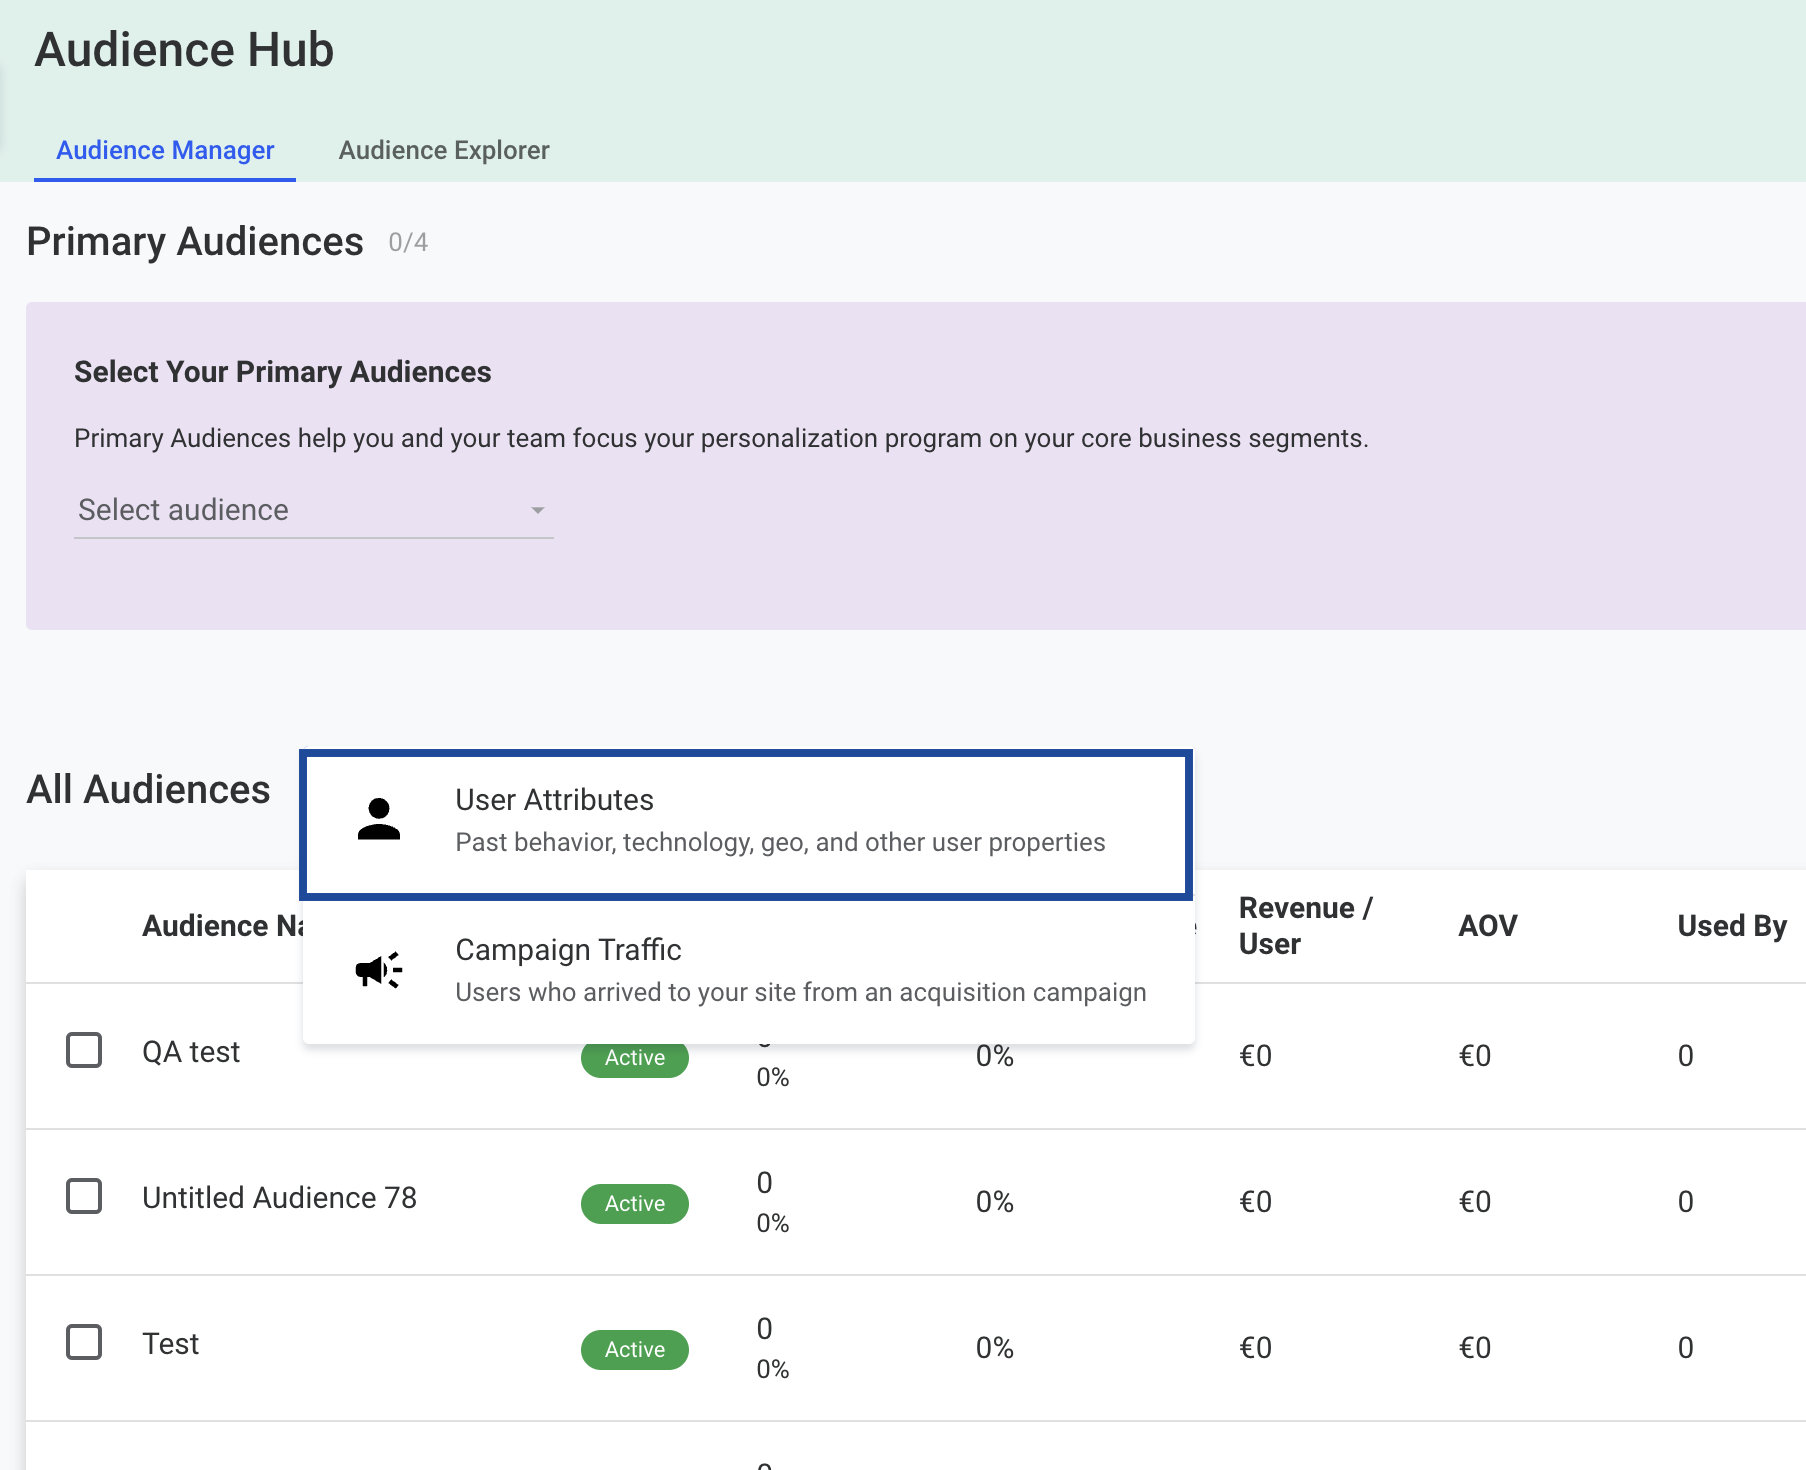
Task: Click the Used By column header
Action: 1731,926
